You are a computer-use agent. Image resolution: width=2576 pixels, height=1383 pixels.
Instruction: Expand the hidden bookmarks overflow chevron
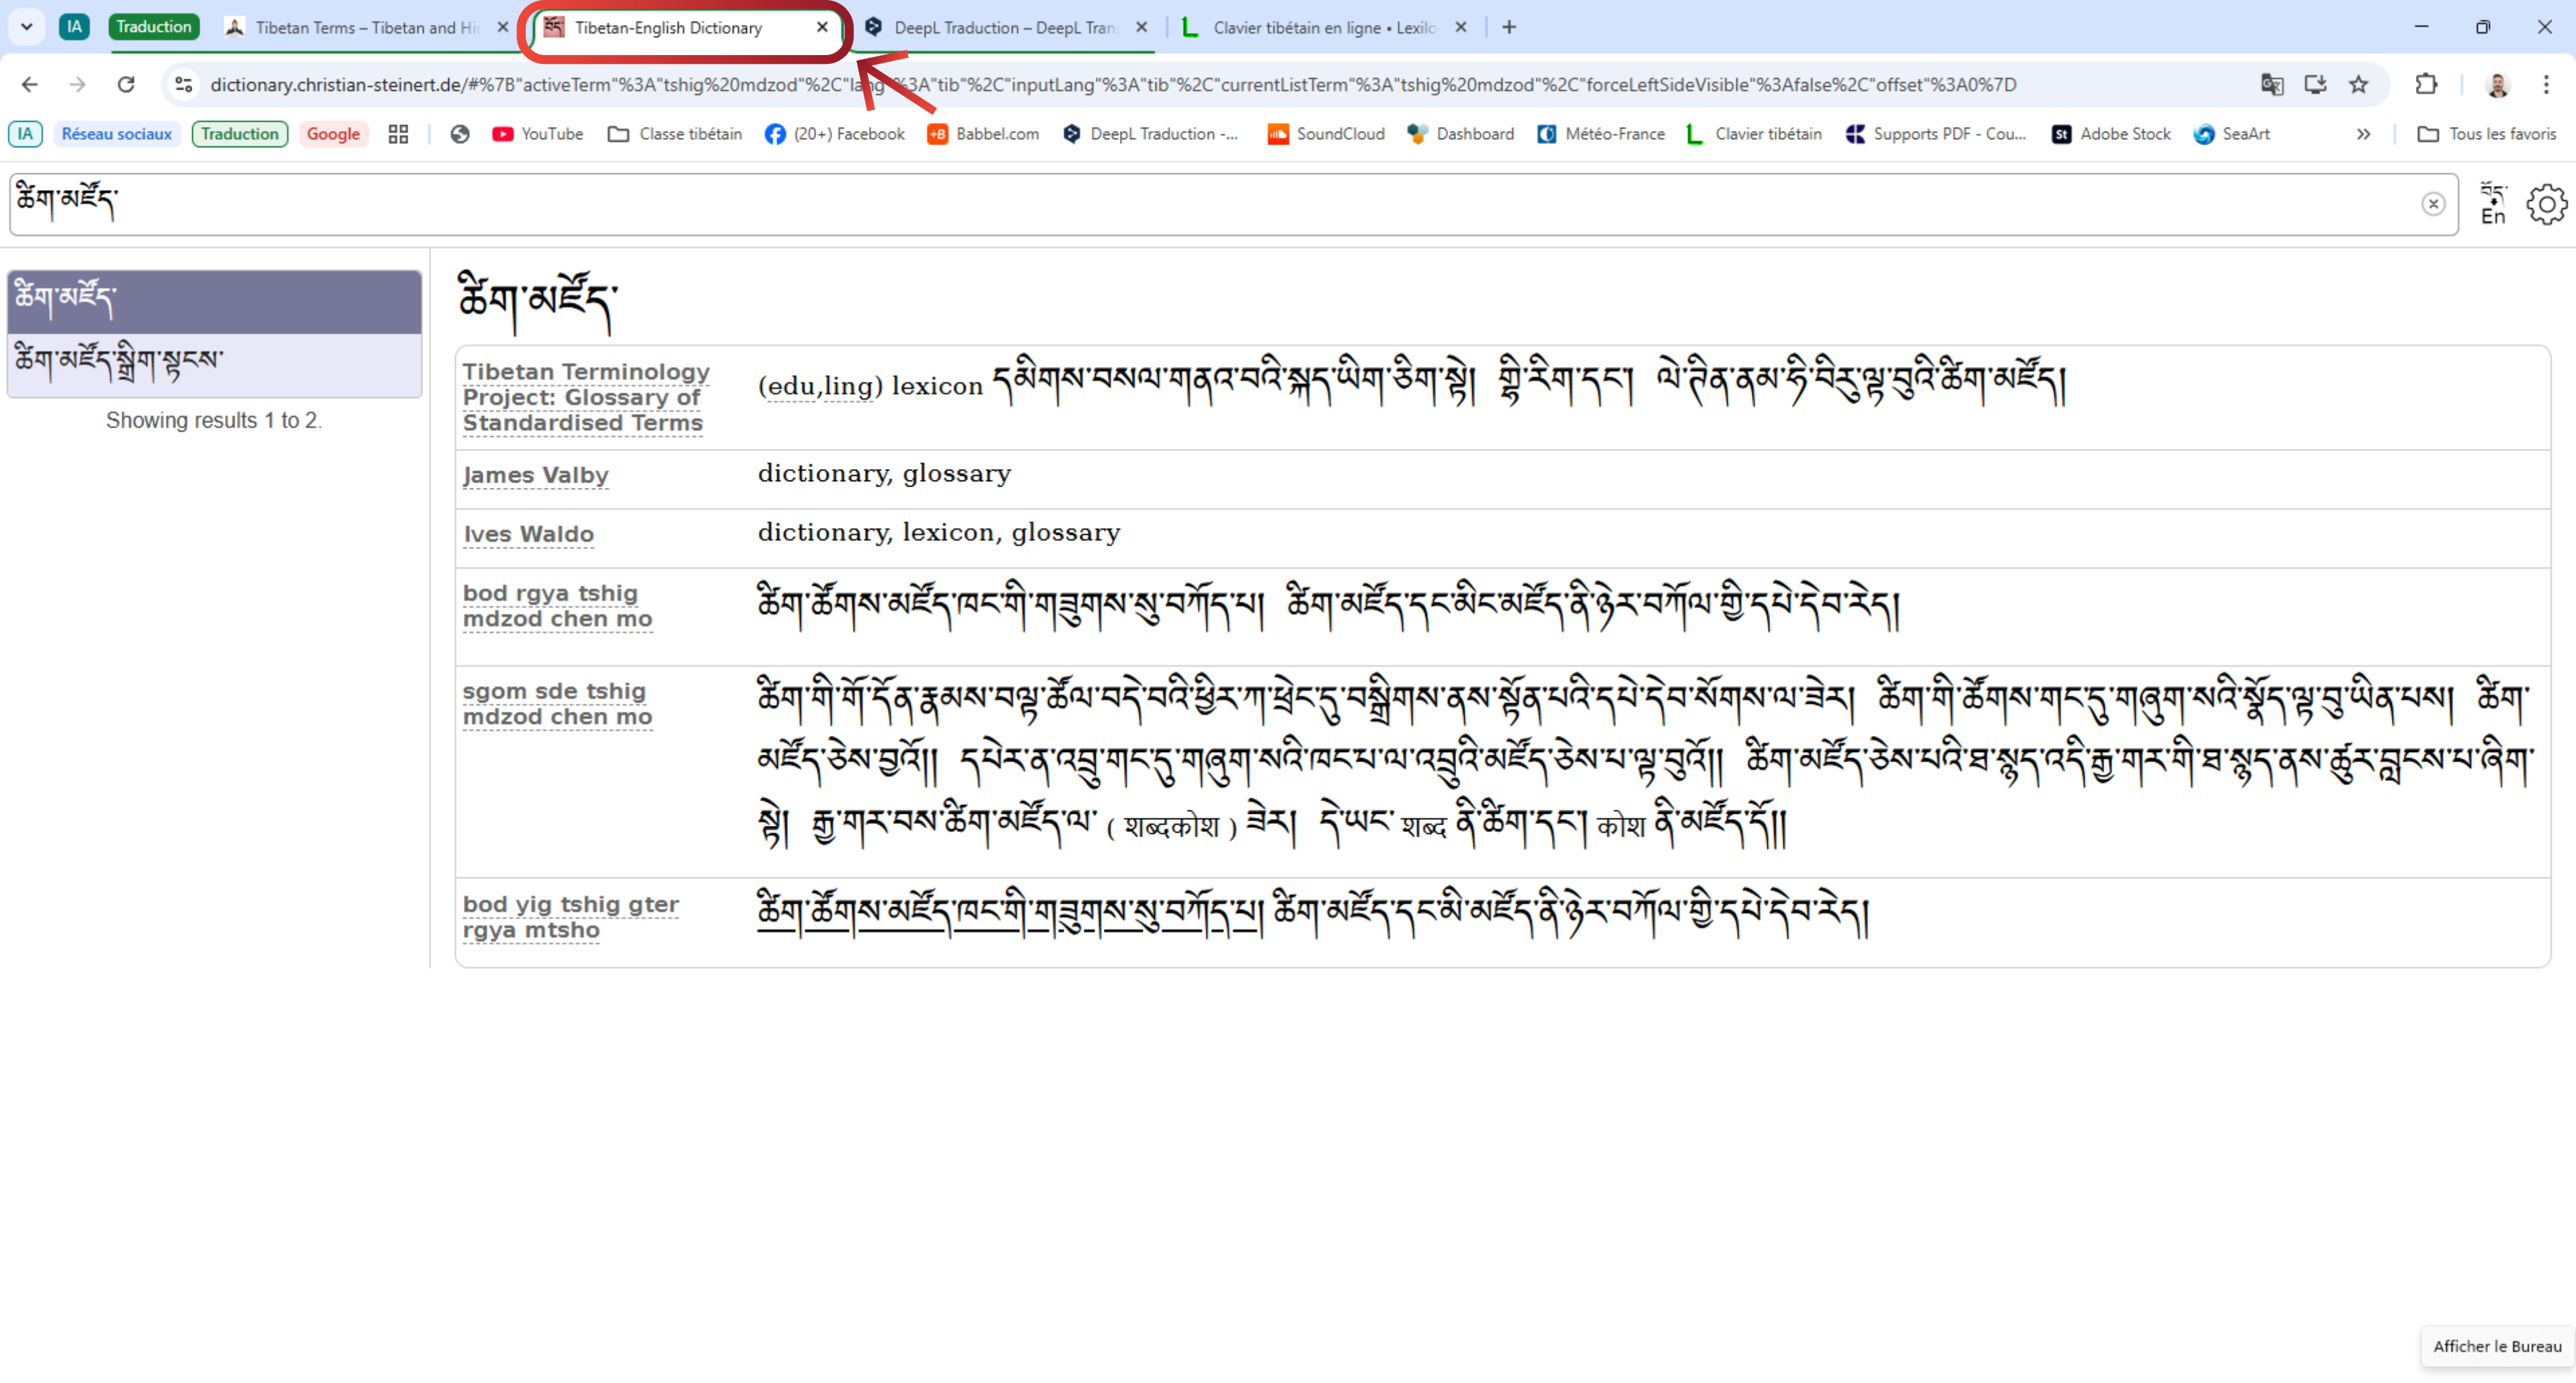pos(2364,133)
